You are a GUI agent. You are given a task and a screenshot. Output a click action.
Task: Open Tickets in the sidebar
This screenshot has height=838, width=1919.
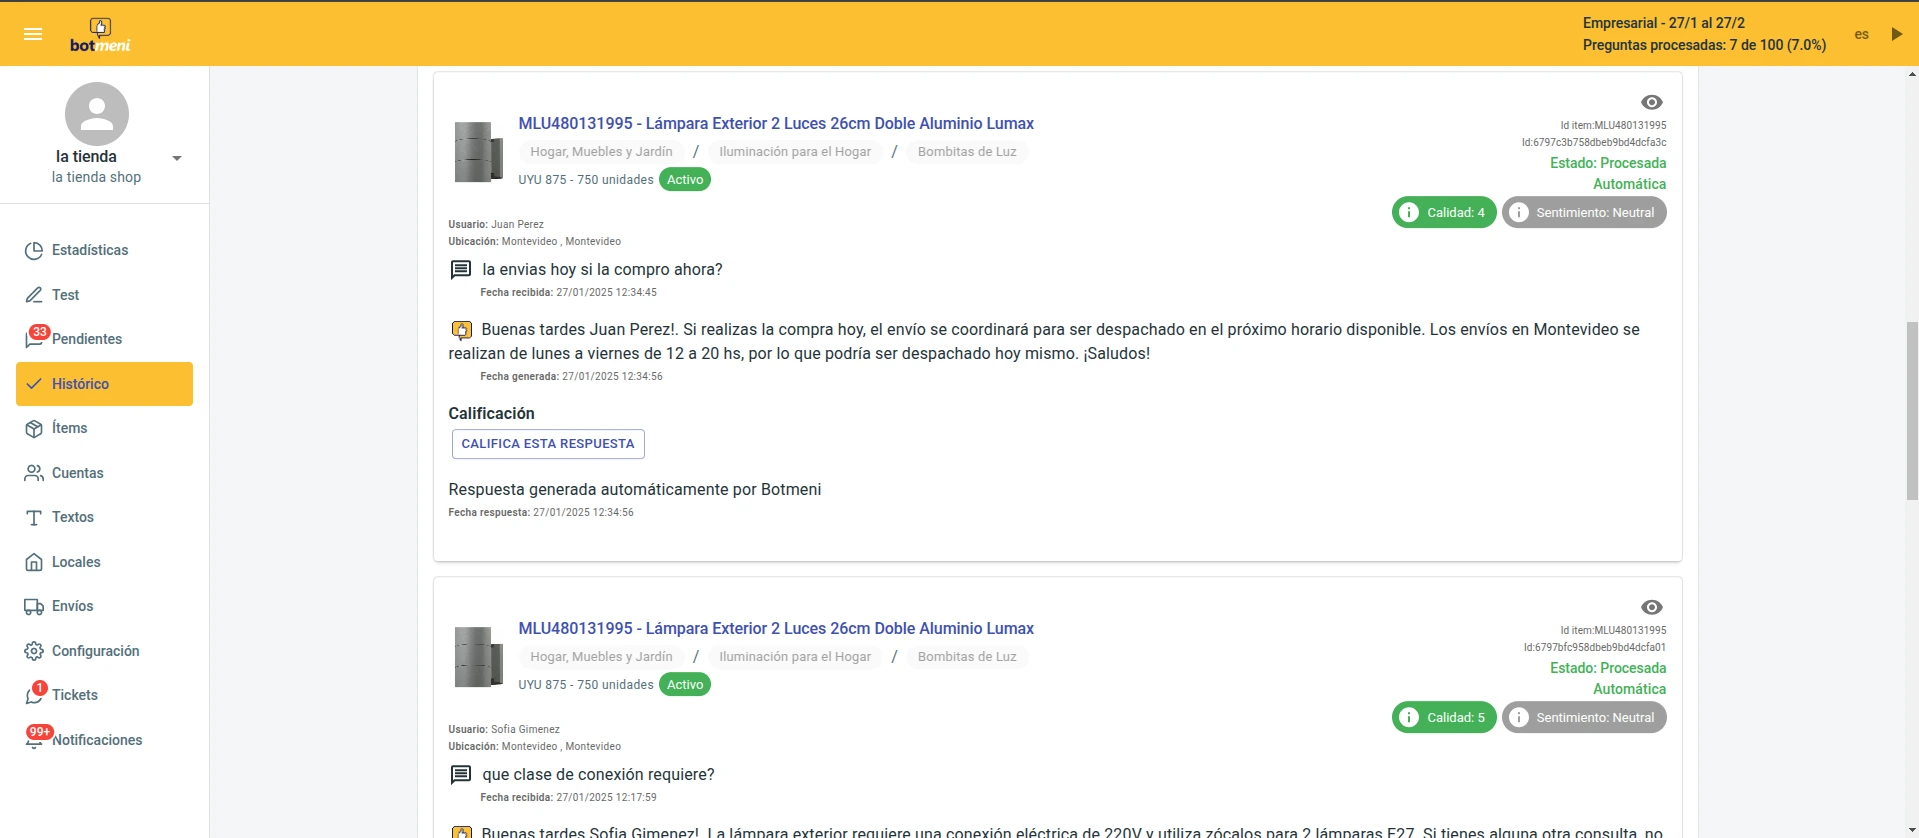[75, 695]
